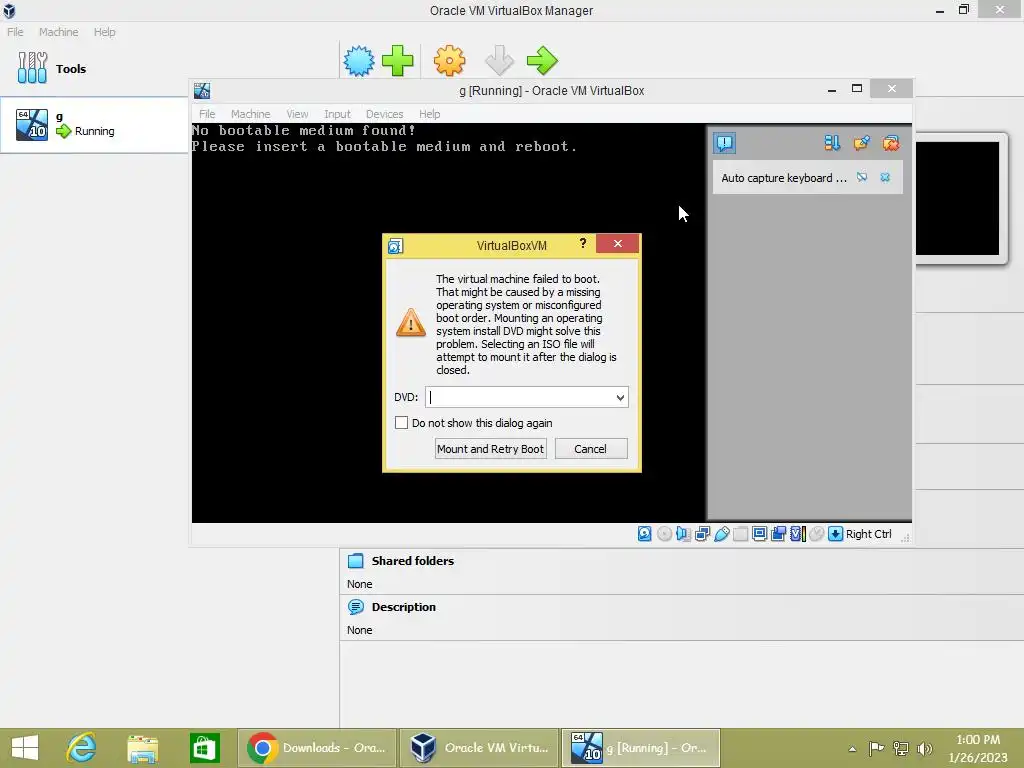
Task: Click the question mark help button in dialog
Action: 583,244
